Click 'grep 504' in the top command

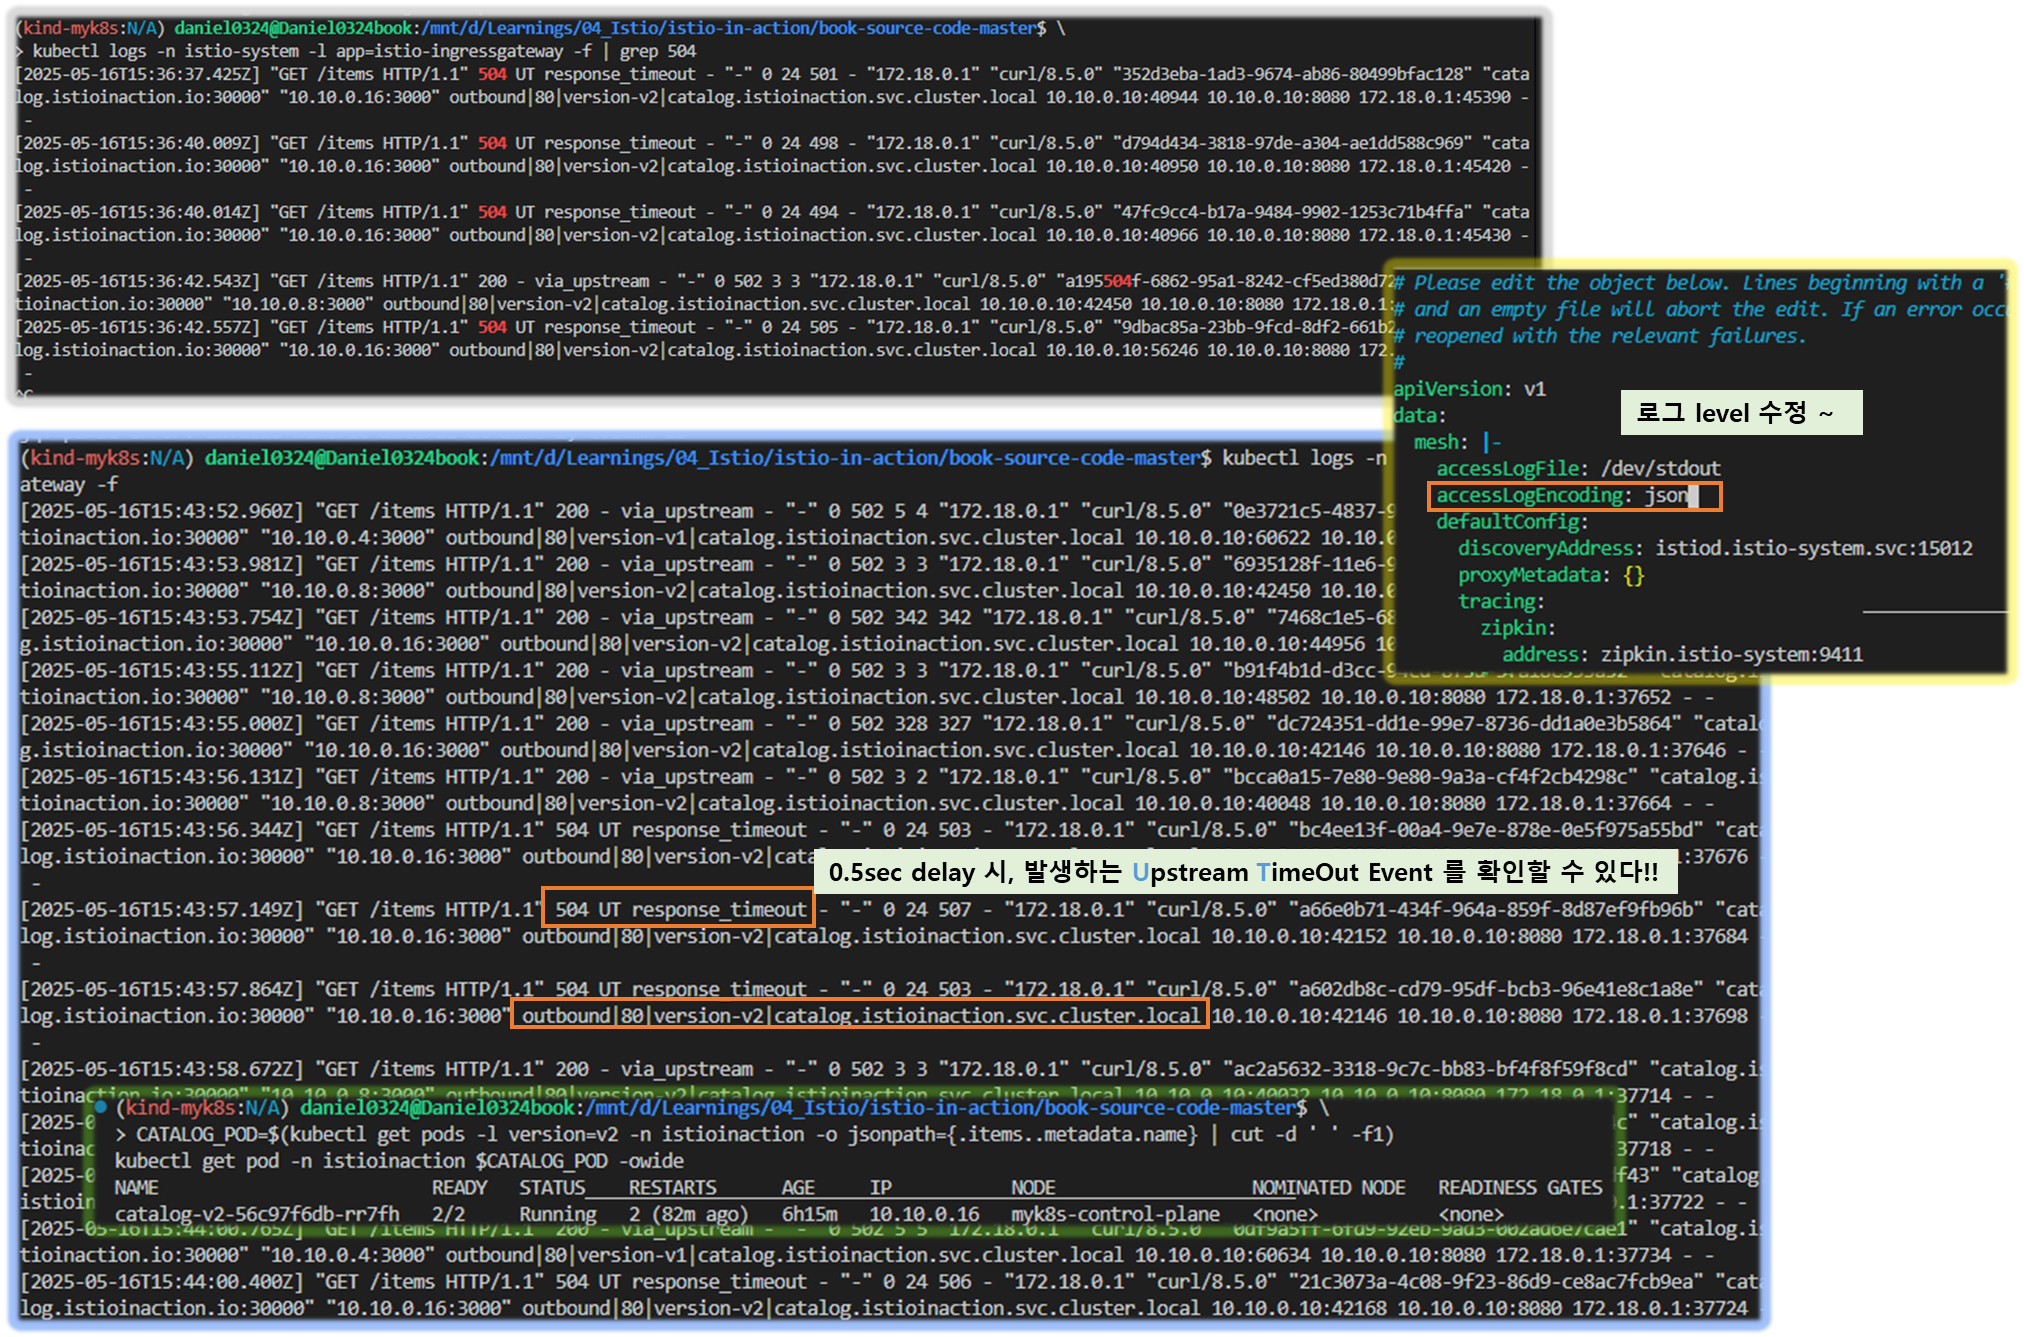click(657, 51)
